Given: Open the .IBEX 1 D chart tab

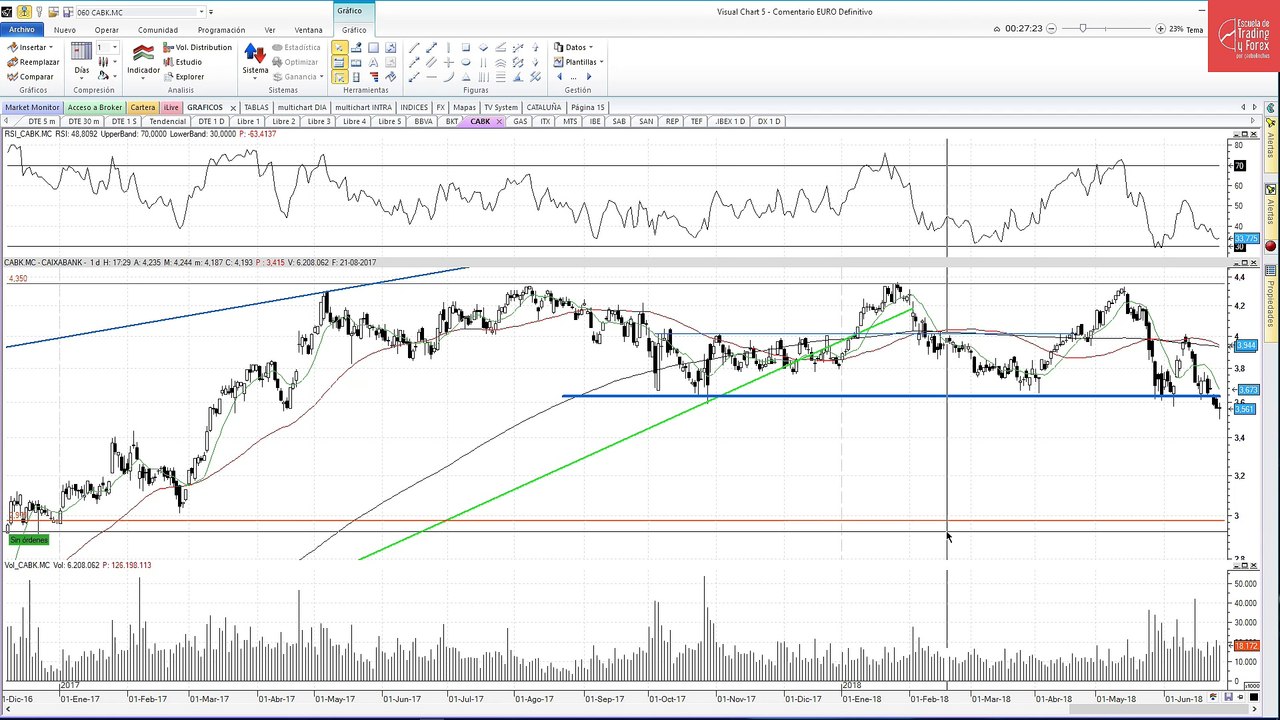Looking at the screenshot, I should click(730, 121).
